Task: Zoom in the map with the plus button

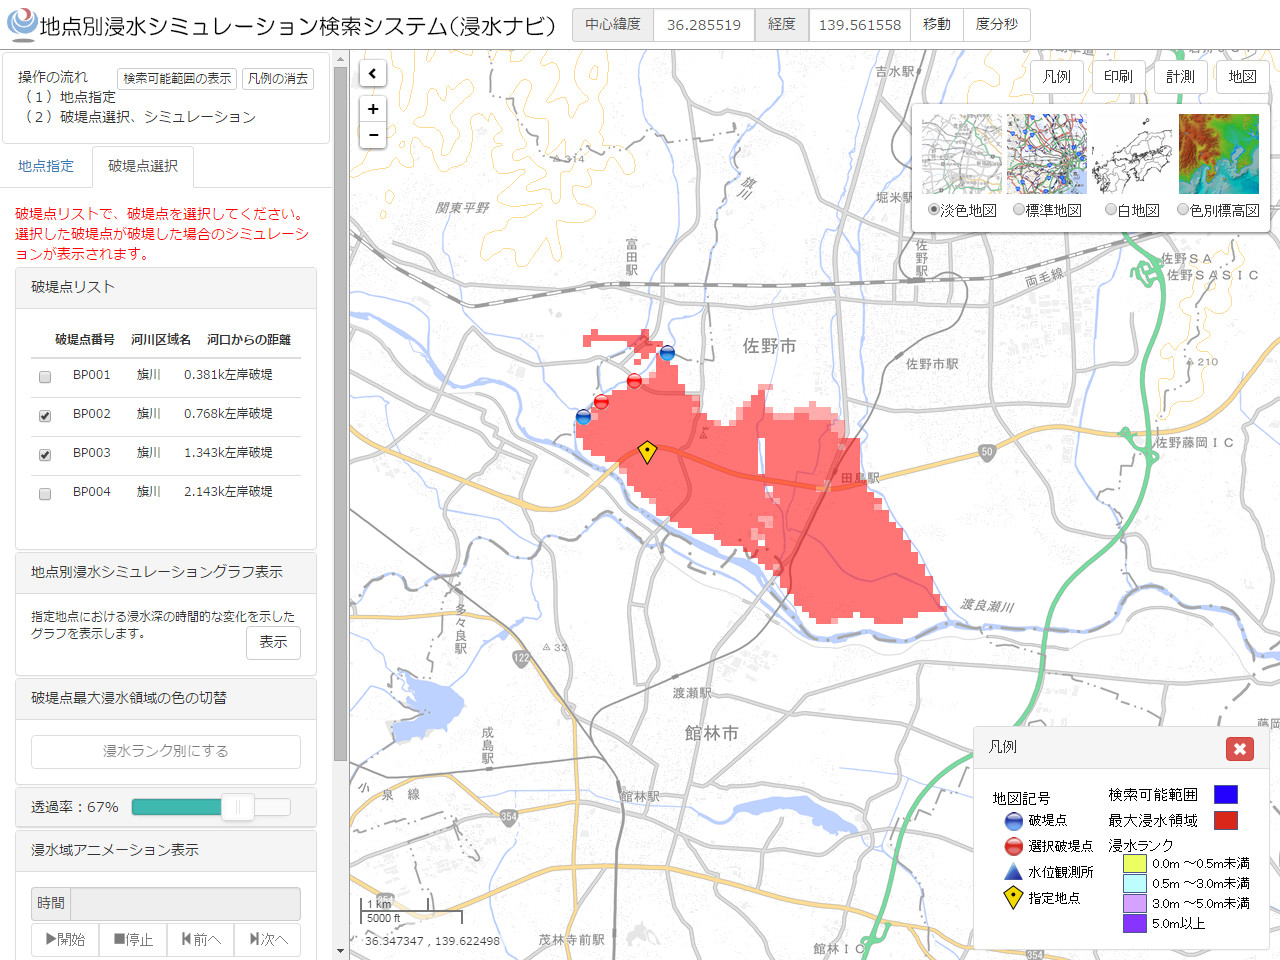Action: [x=373, y=109]
